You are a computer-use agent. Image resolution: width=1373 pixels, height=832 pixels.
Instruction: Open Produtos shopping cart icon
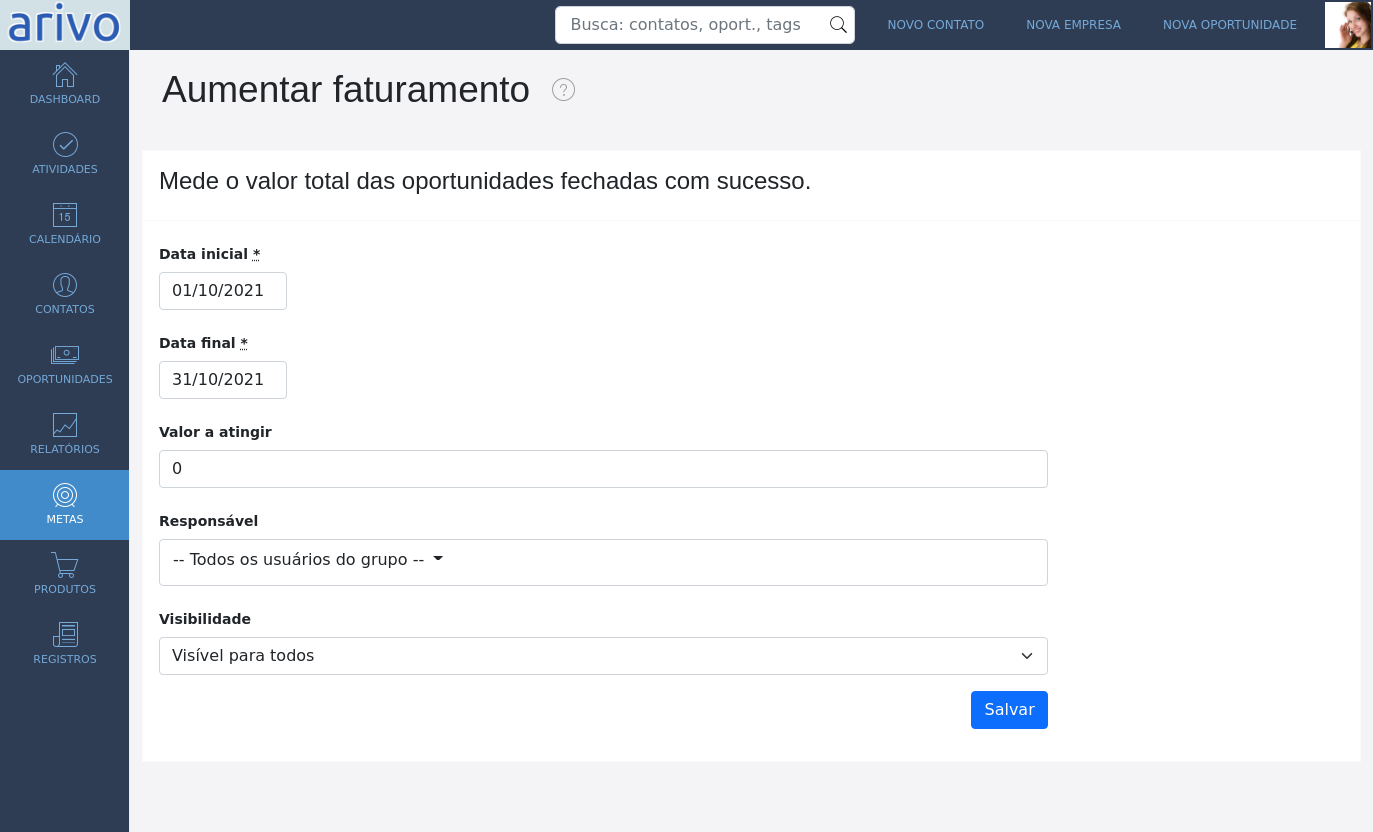coord(65,565)
